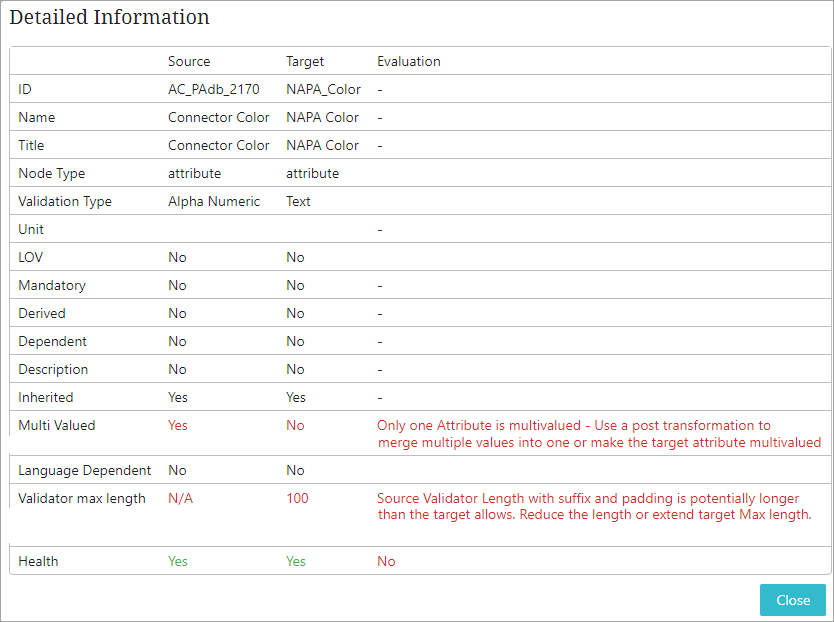Screen dimensions: 834x622
Task: Click the Validator max length row label
Action: pyautogui.click(x=82, y=498)
